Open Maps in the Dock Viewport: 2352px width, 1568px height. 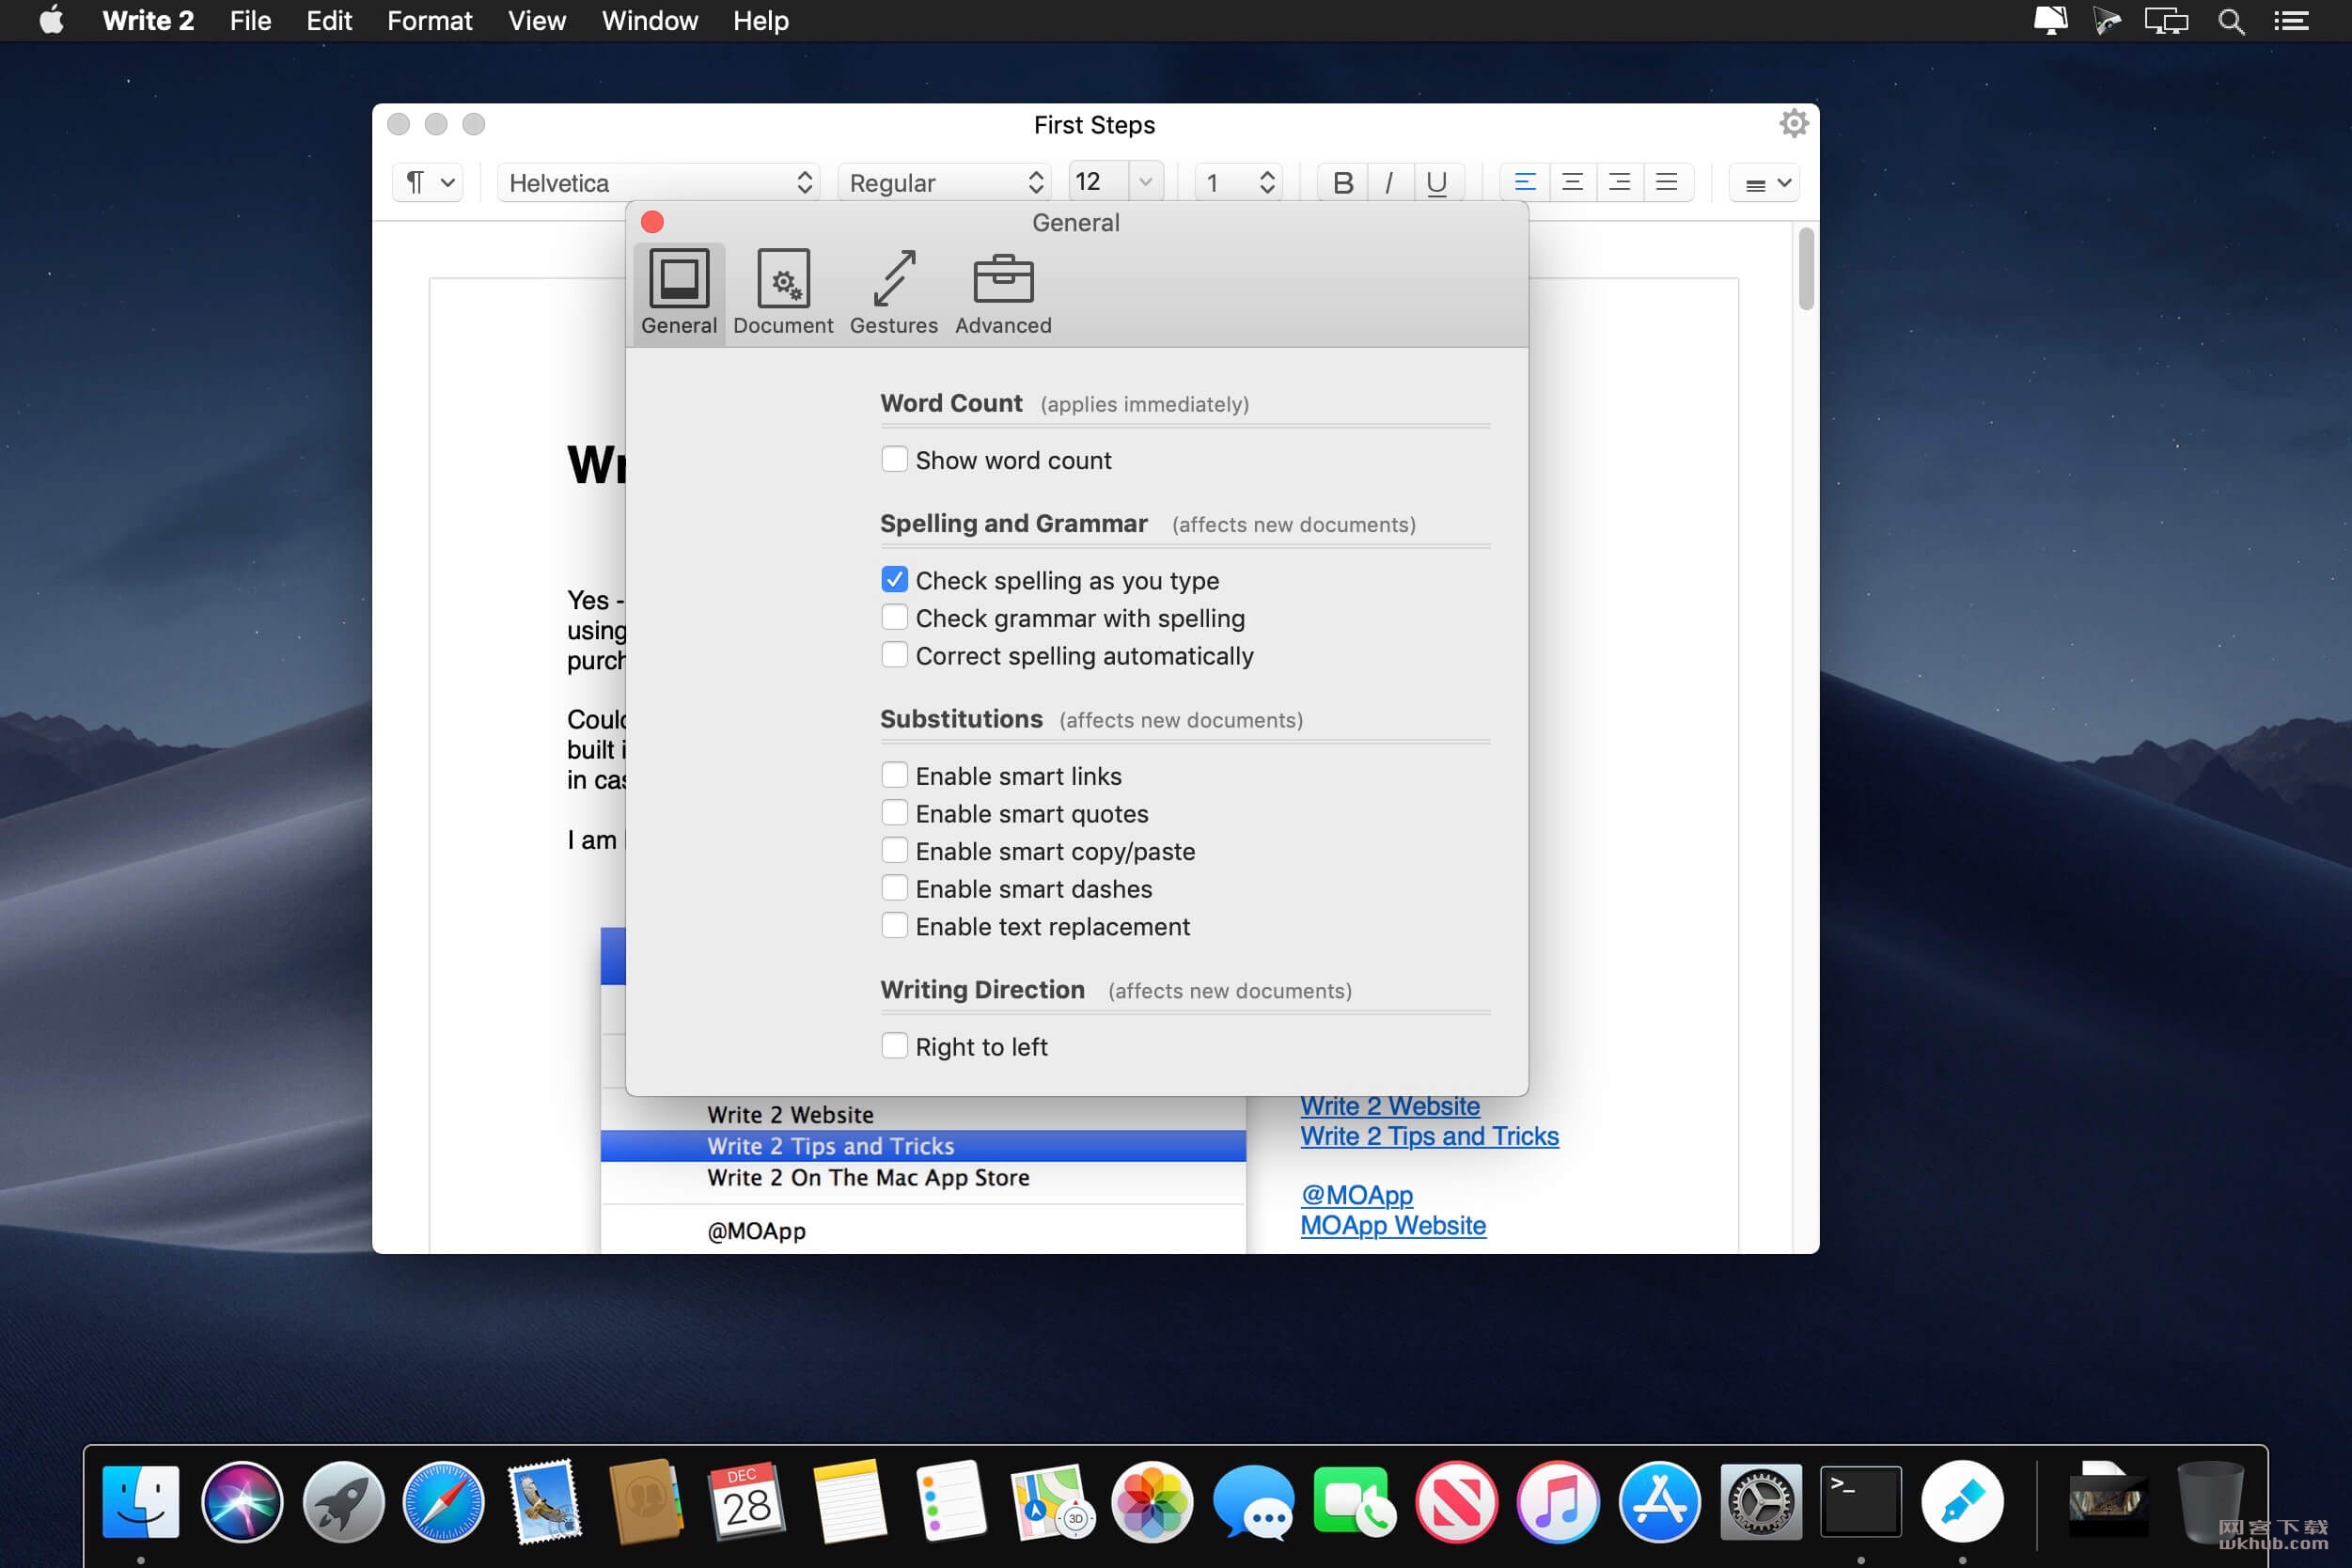click(x=1051, y=1501)
